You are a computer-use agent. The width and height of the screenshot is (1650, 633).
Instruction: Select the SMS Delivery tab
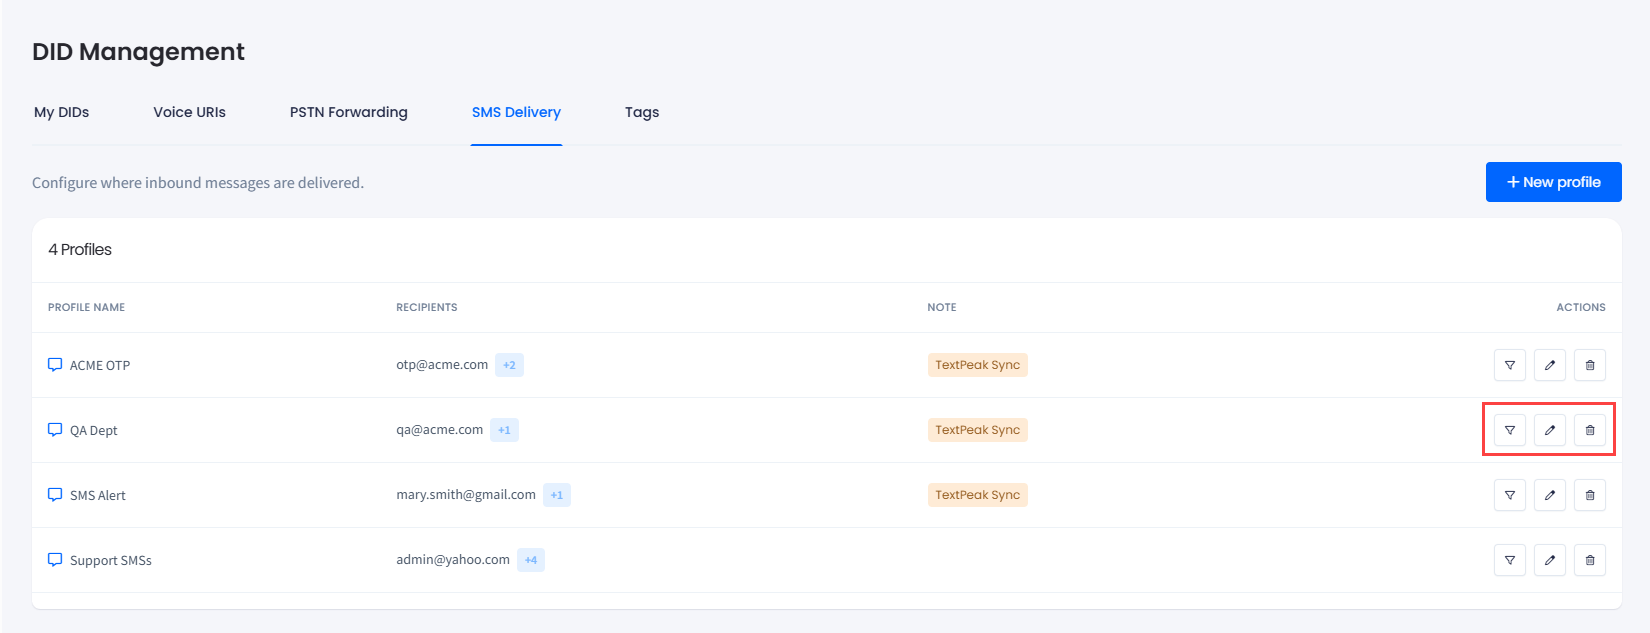click(516, 112)
